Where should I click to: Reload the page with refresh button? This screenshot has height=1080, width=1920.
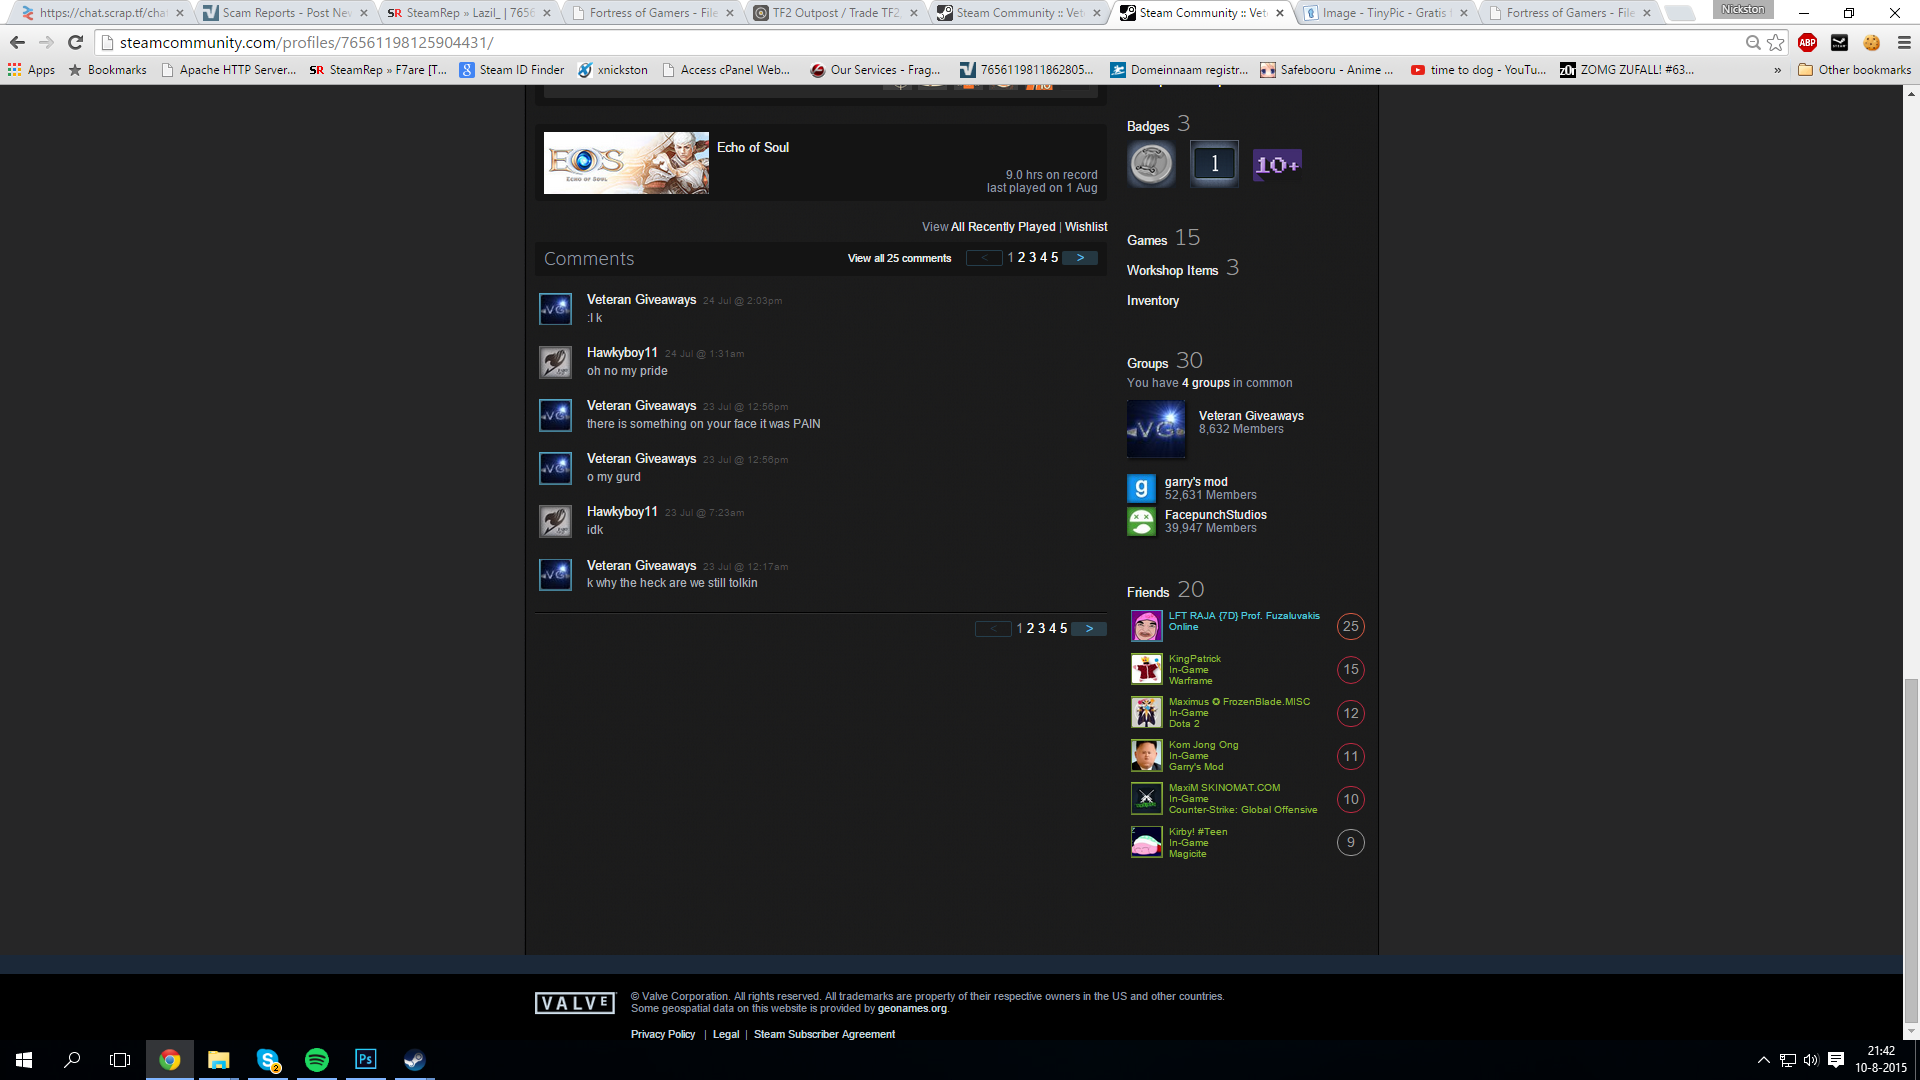click(75, 42)
